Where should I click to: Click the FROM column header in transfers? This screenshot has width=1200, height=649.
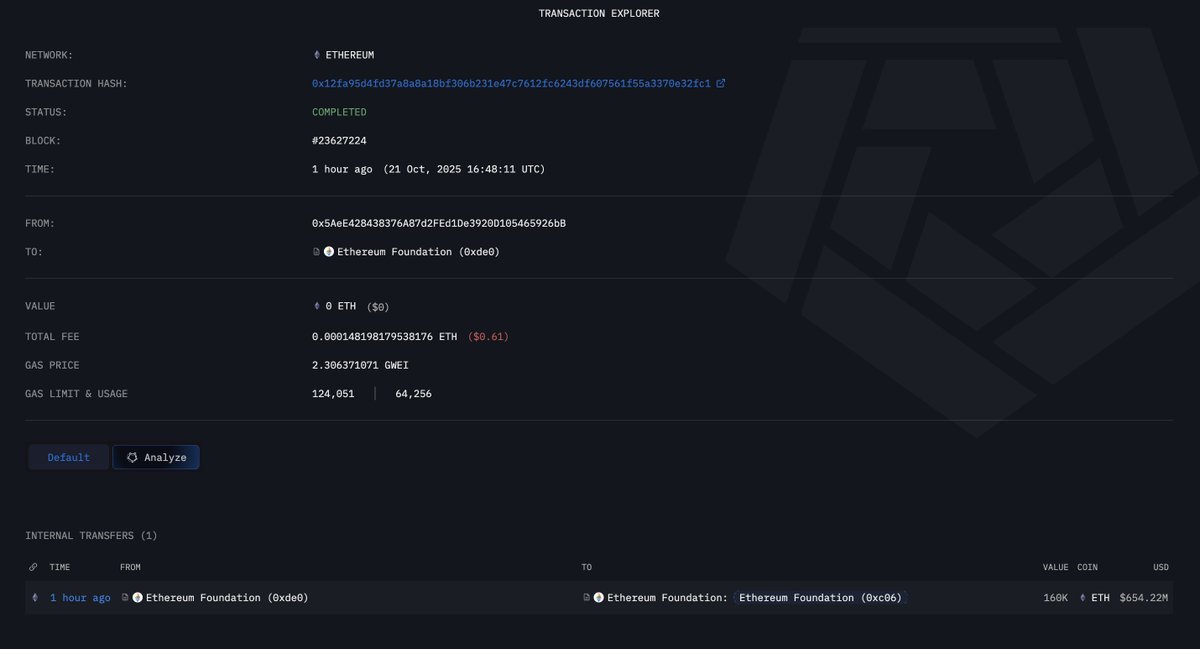click(x=130, y=567)
